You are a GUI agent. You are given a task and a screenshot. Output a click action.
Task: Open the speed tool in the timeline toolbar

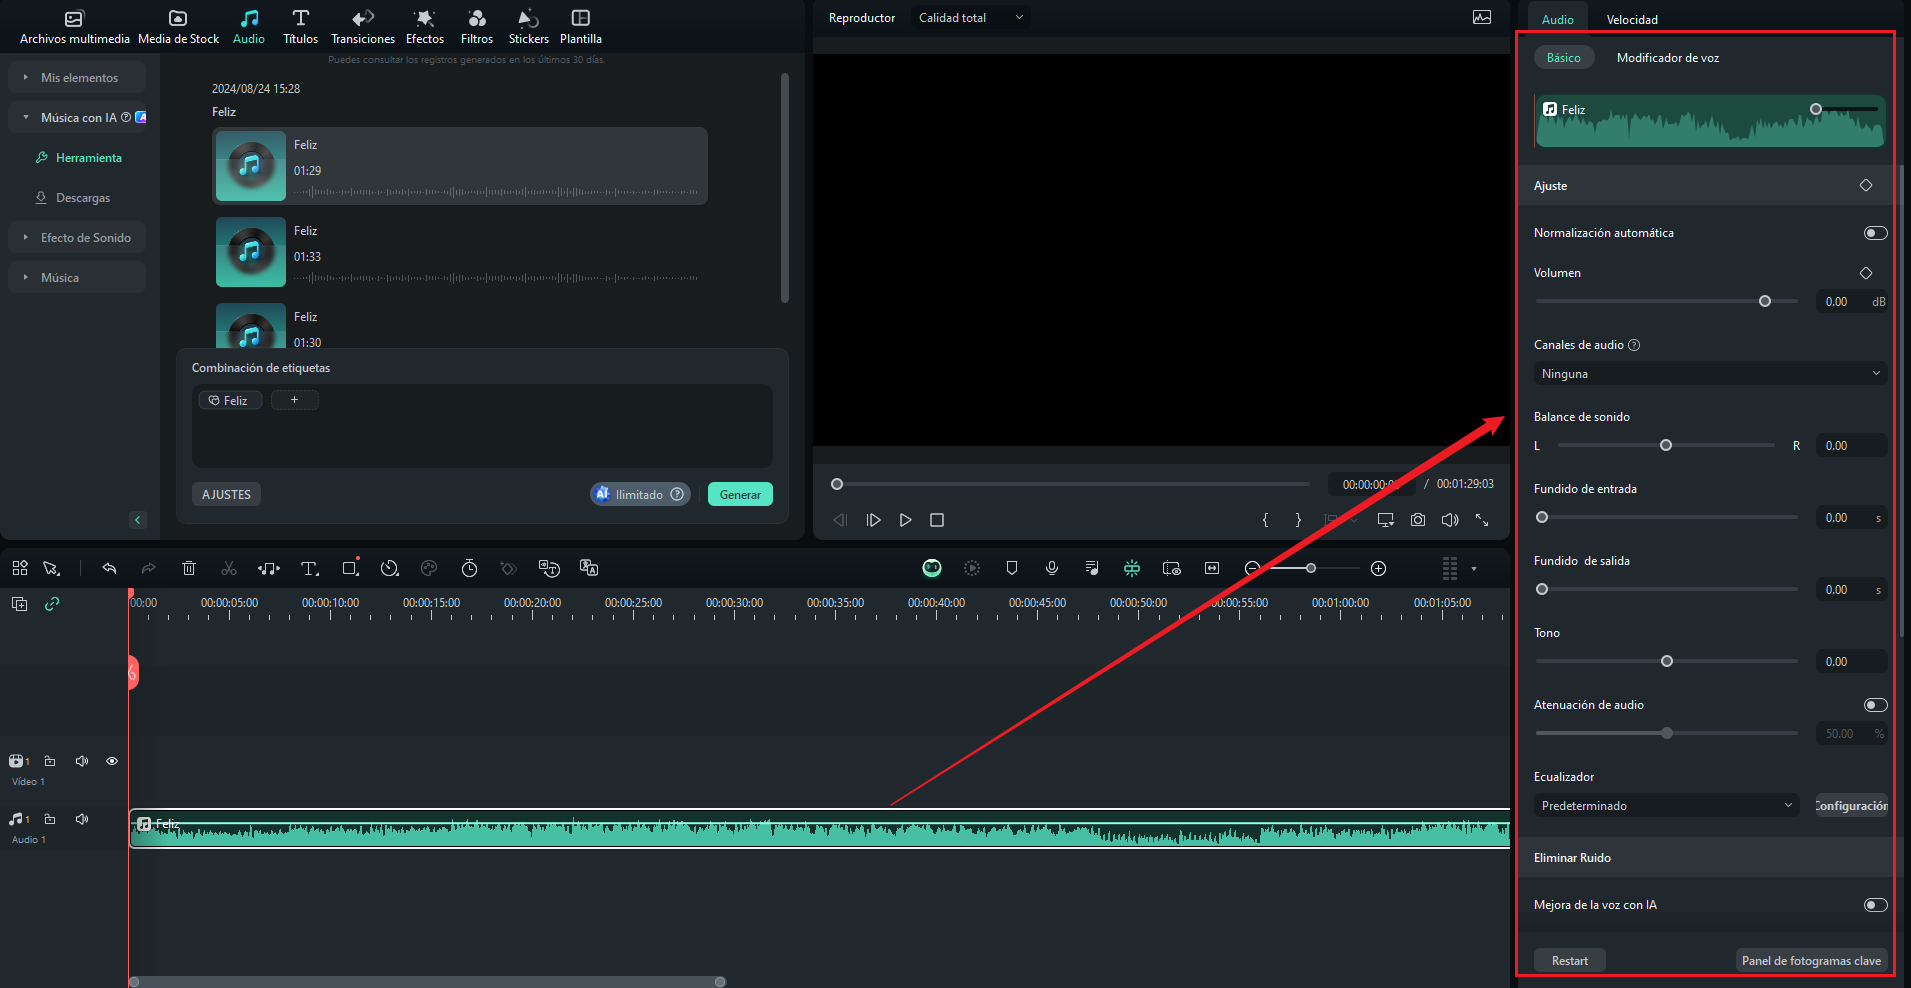tap(390, 568)
